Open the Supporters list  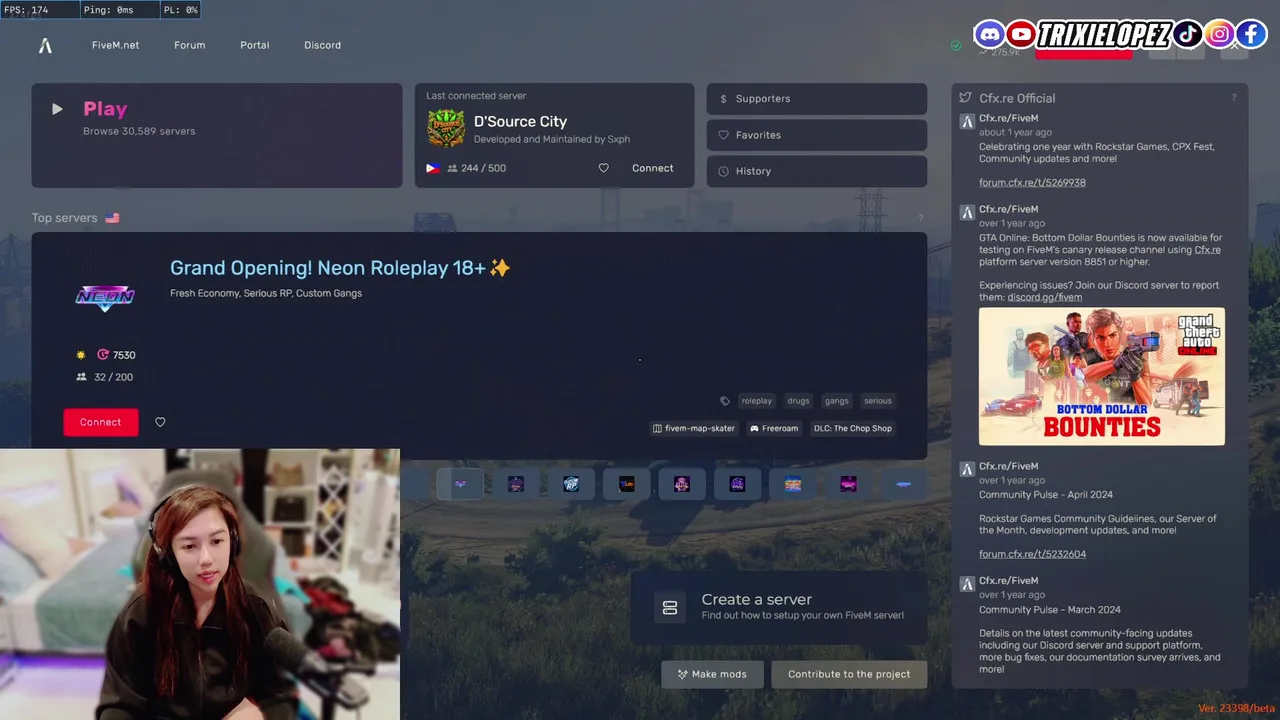[816, 99]
